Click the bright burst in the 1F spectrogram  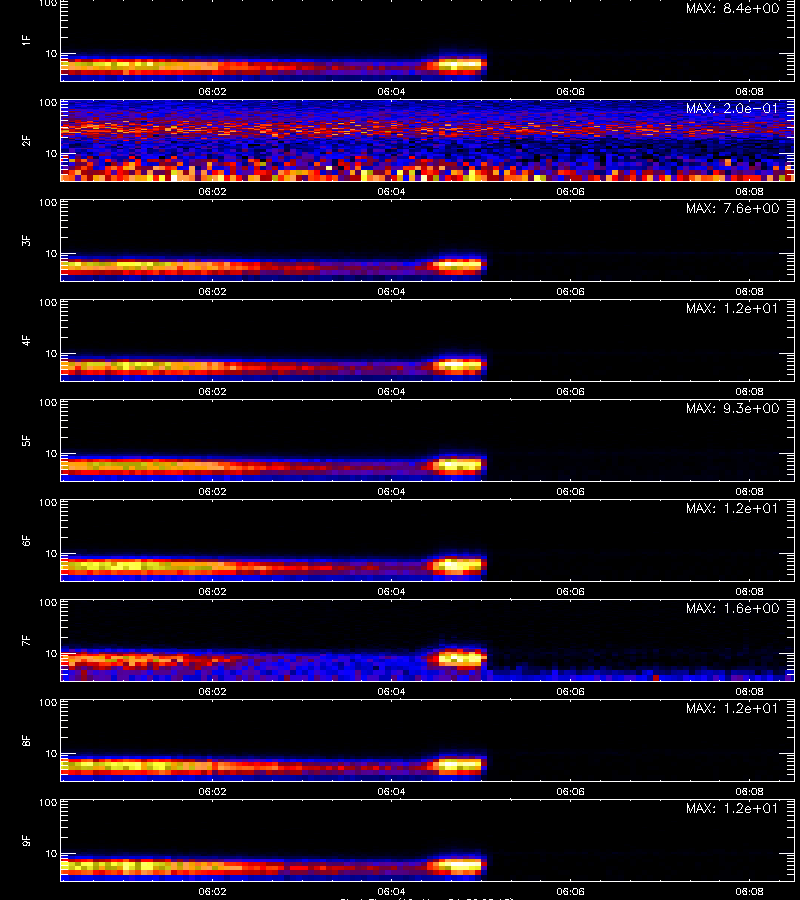(x=460, y=64)
